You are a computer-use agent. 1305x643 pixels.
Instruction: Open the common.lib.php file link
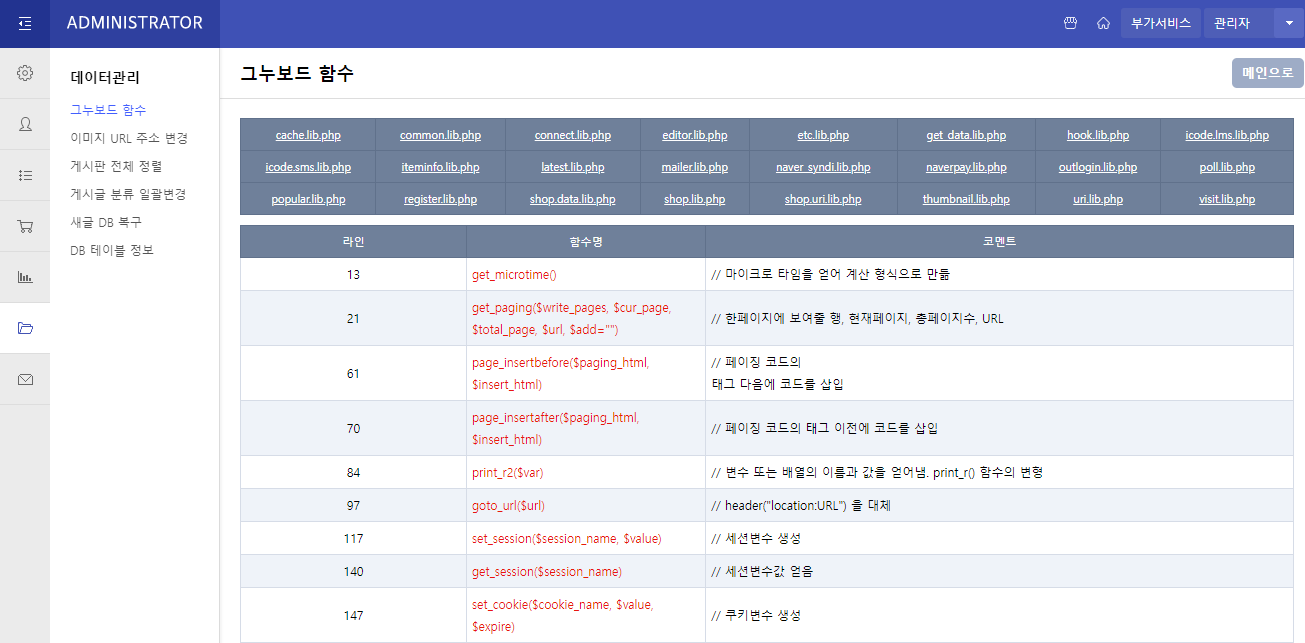[x=440, y=135]
